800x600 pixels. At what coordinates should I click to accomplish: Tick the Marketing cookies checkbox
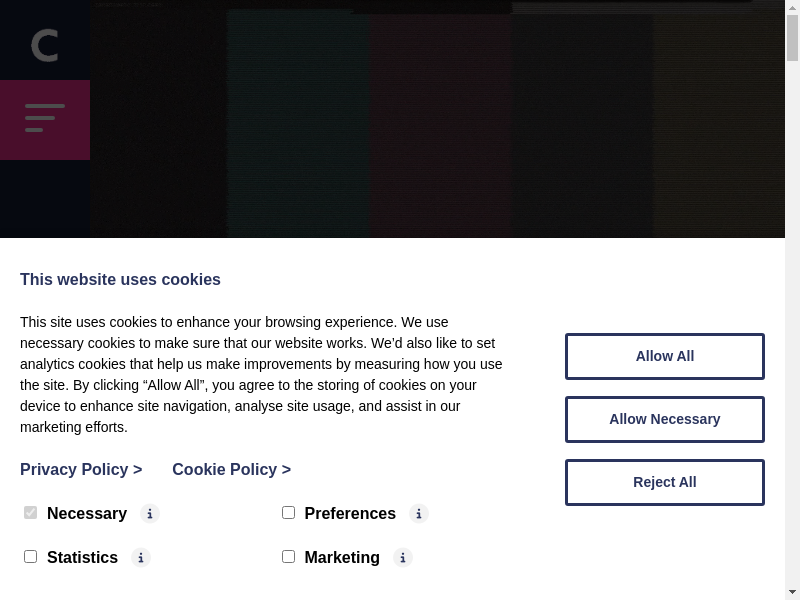[288, 557]
